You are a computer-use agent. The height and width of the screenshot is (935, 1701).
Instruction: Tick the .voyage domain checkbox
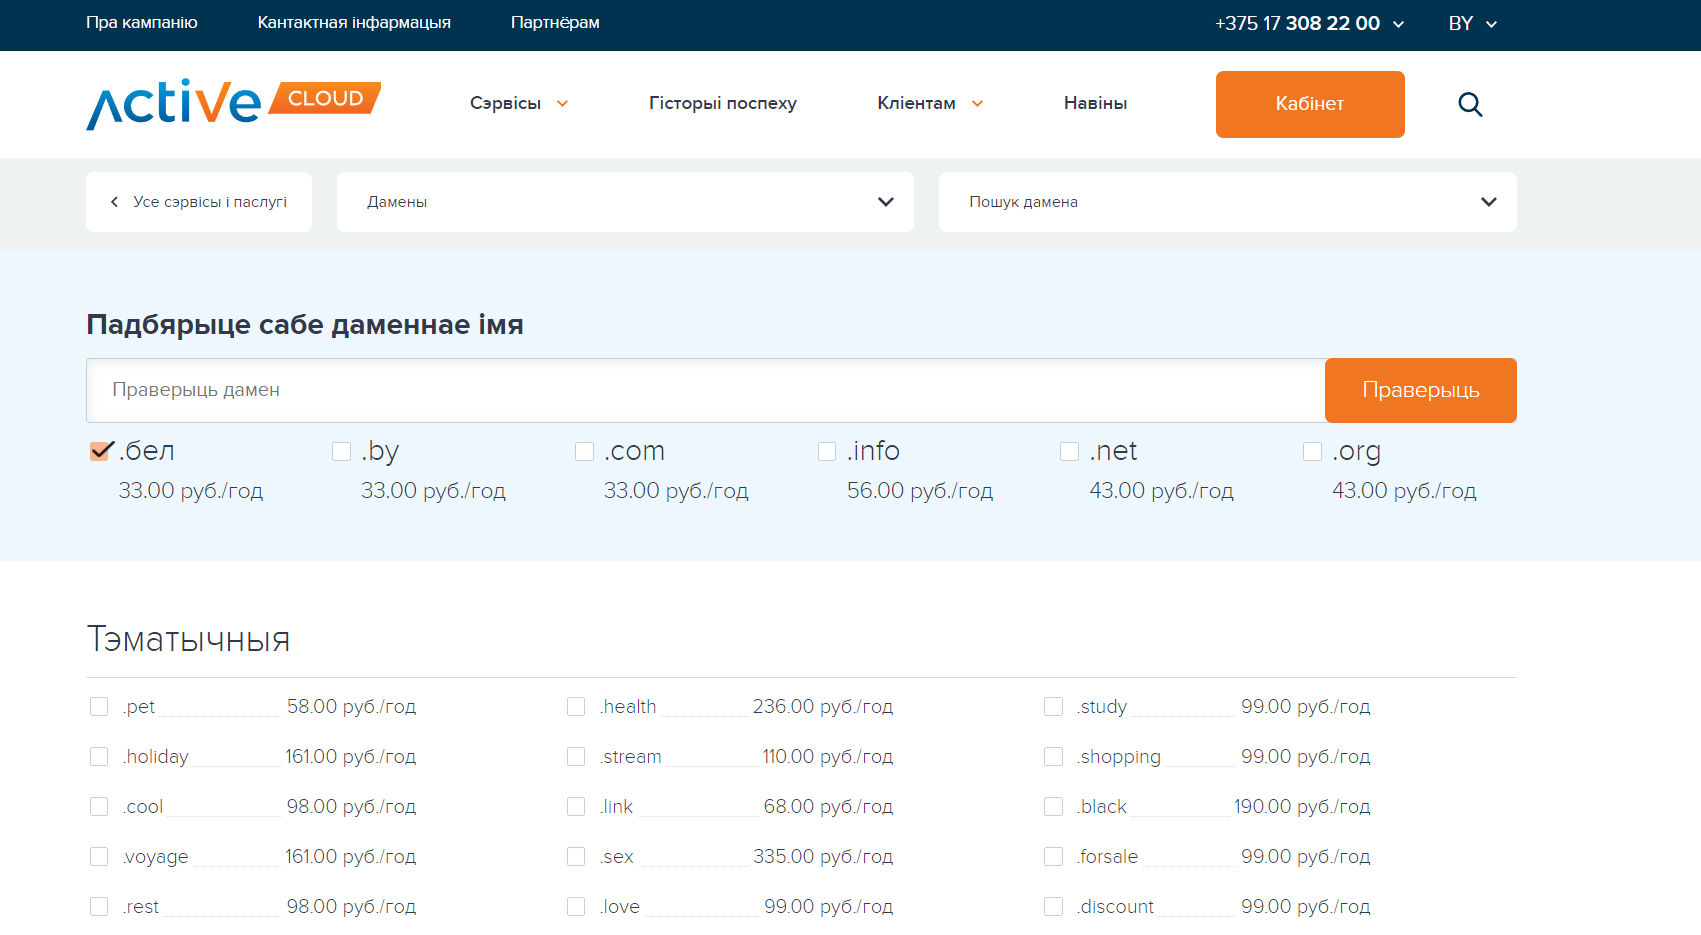99,857
